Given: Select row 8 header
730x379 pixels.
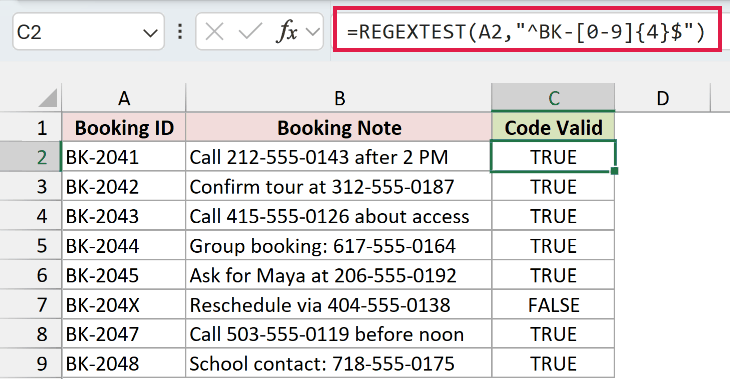Looking at the screenshot, I should 31,334.
